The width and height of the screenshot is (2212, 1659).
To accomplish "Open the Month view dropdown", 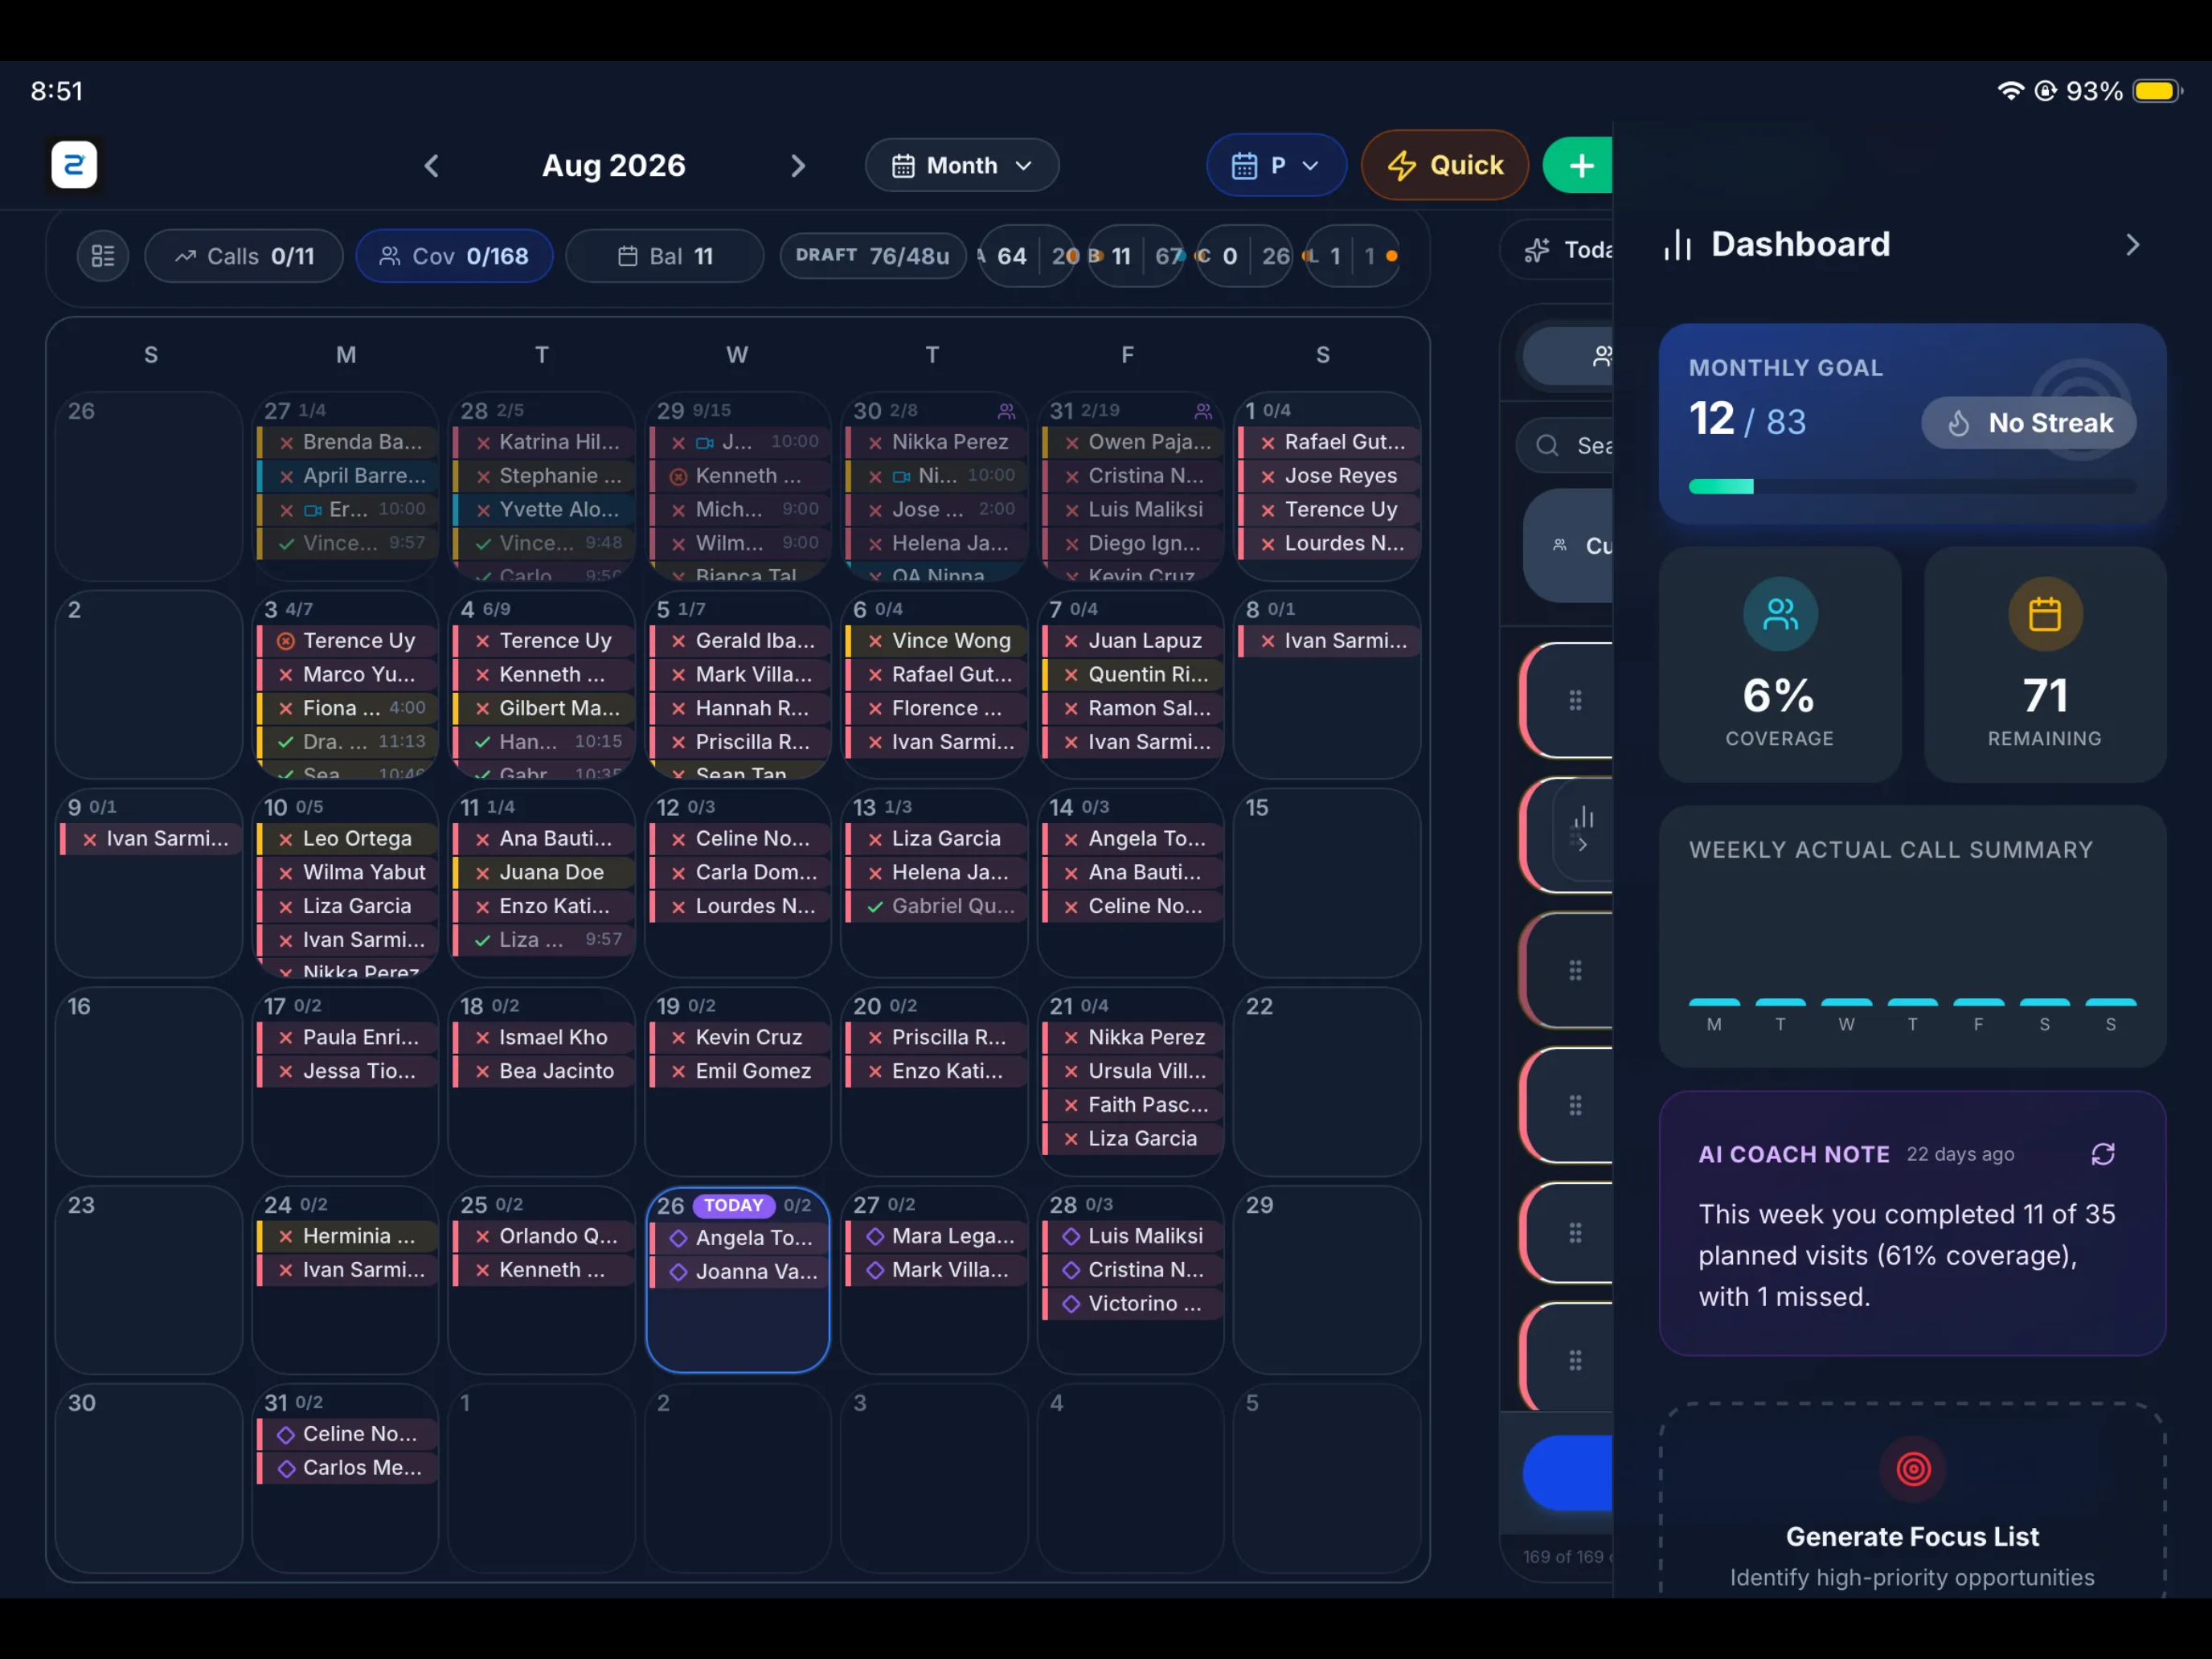I will point(961,166).
